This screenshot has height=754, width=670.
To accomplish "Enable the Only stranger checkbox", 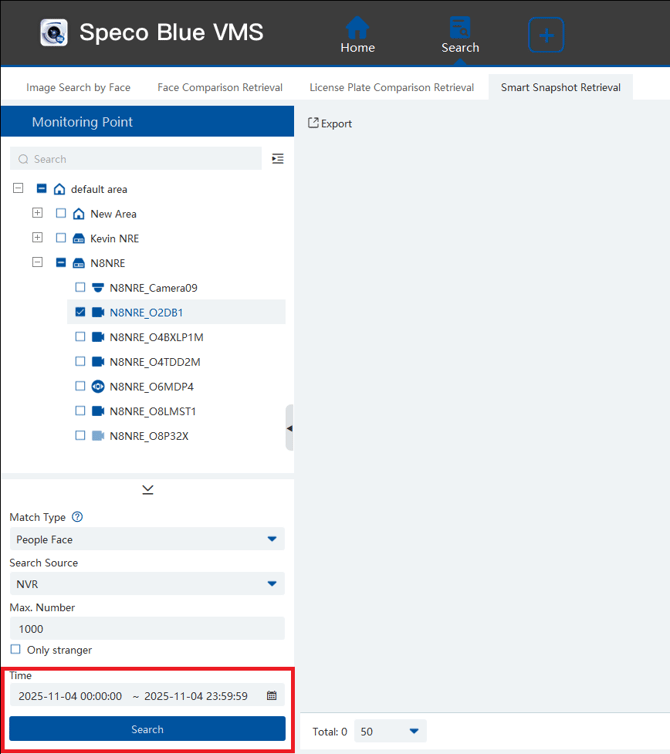I will [15, 650].
